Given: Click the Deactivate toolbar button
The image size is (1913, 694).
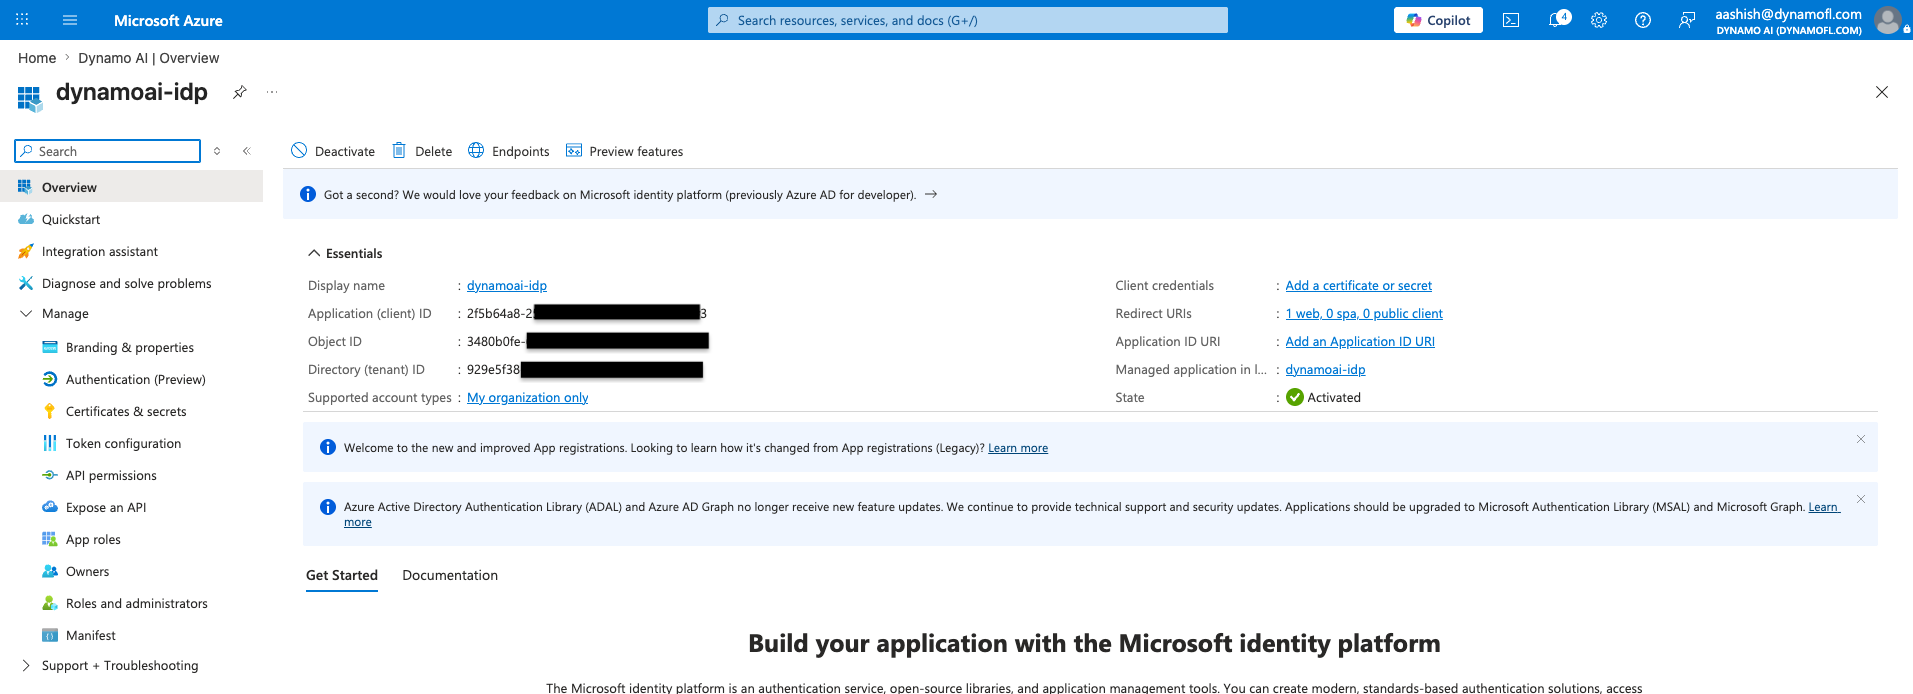Looking at the screenshot, I should tap(333, 151).
